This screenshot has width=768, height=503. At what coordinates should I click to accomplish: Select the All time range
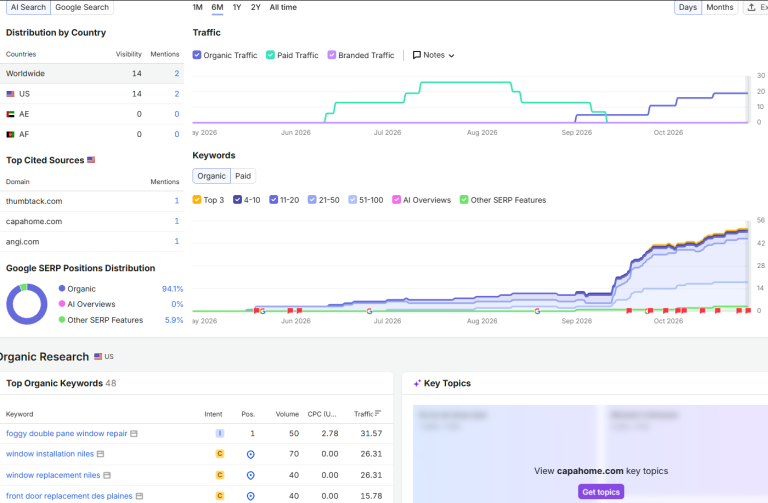283,7
